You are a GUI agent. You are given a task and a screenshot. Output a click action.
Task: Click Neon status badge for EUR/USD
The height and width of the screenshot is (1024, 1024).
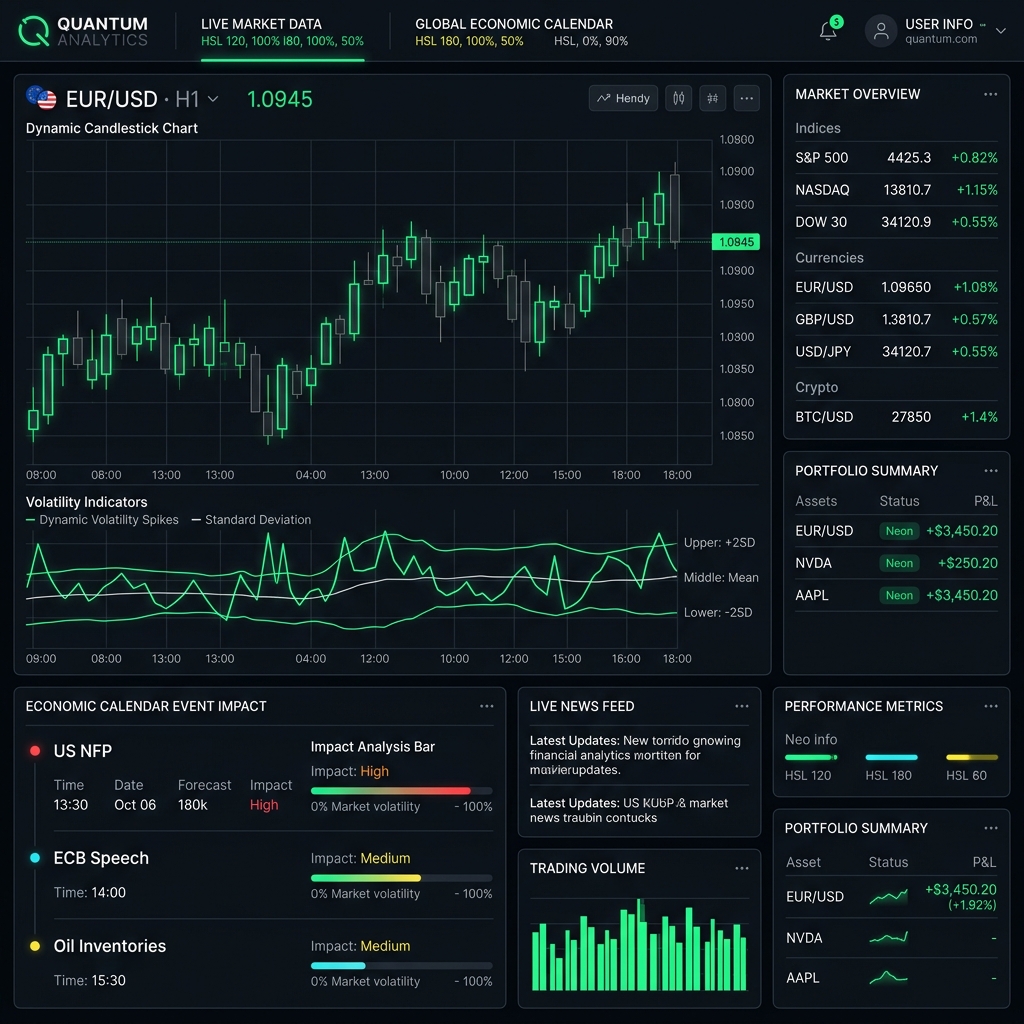click(x=899, y=531)
